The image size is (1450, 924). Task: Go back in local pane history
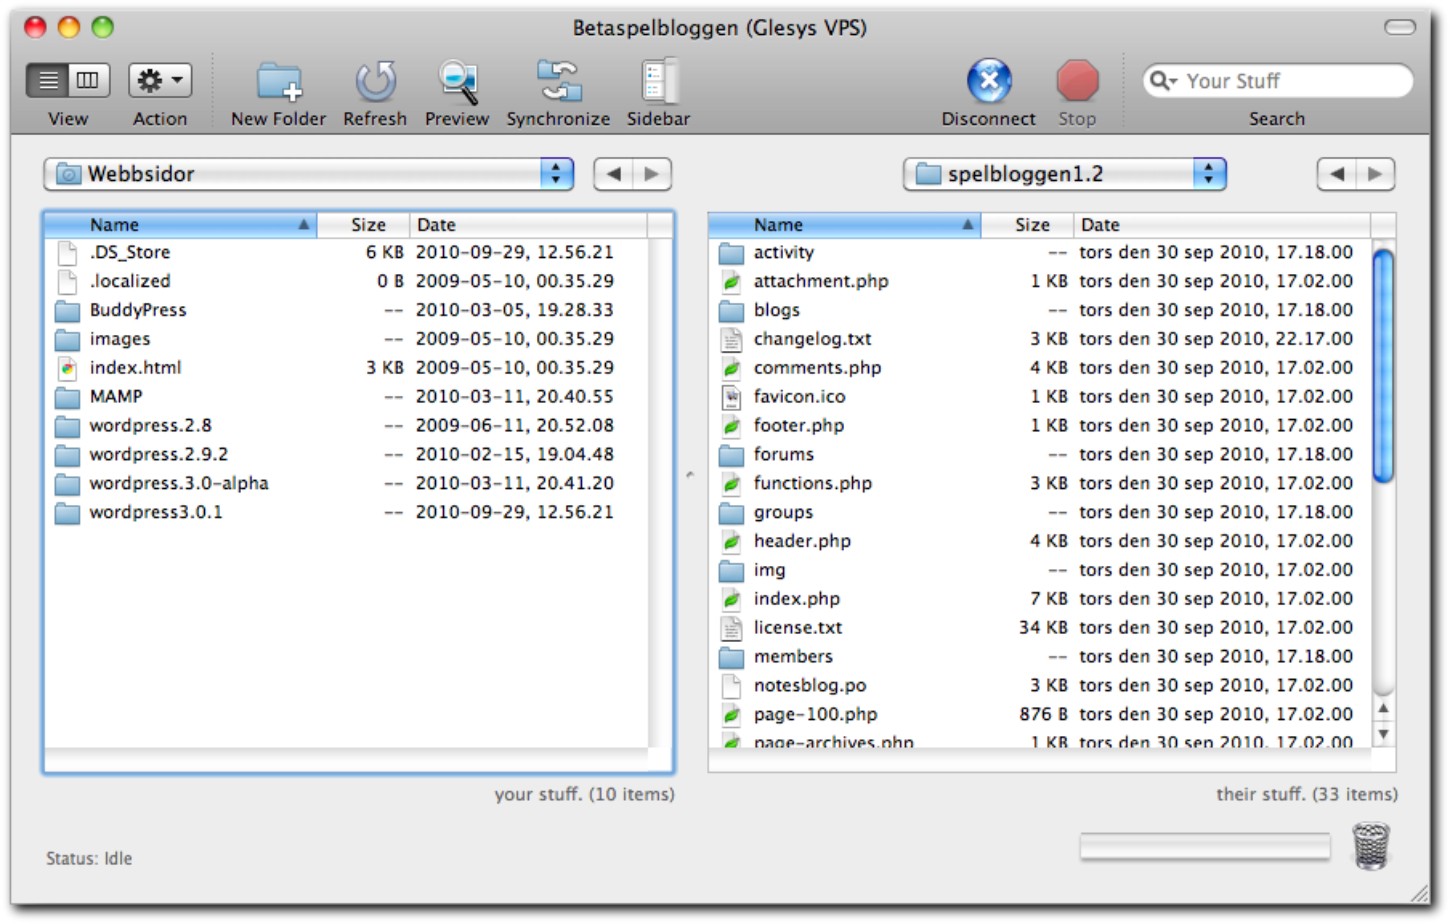(x=614, y=174)
